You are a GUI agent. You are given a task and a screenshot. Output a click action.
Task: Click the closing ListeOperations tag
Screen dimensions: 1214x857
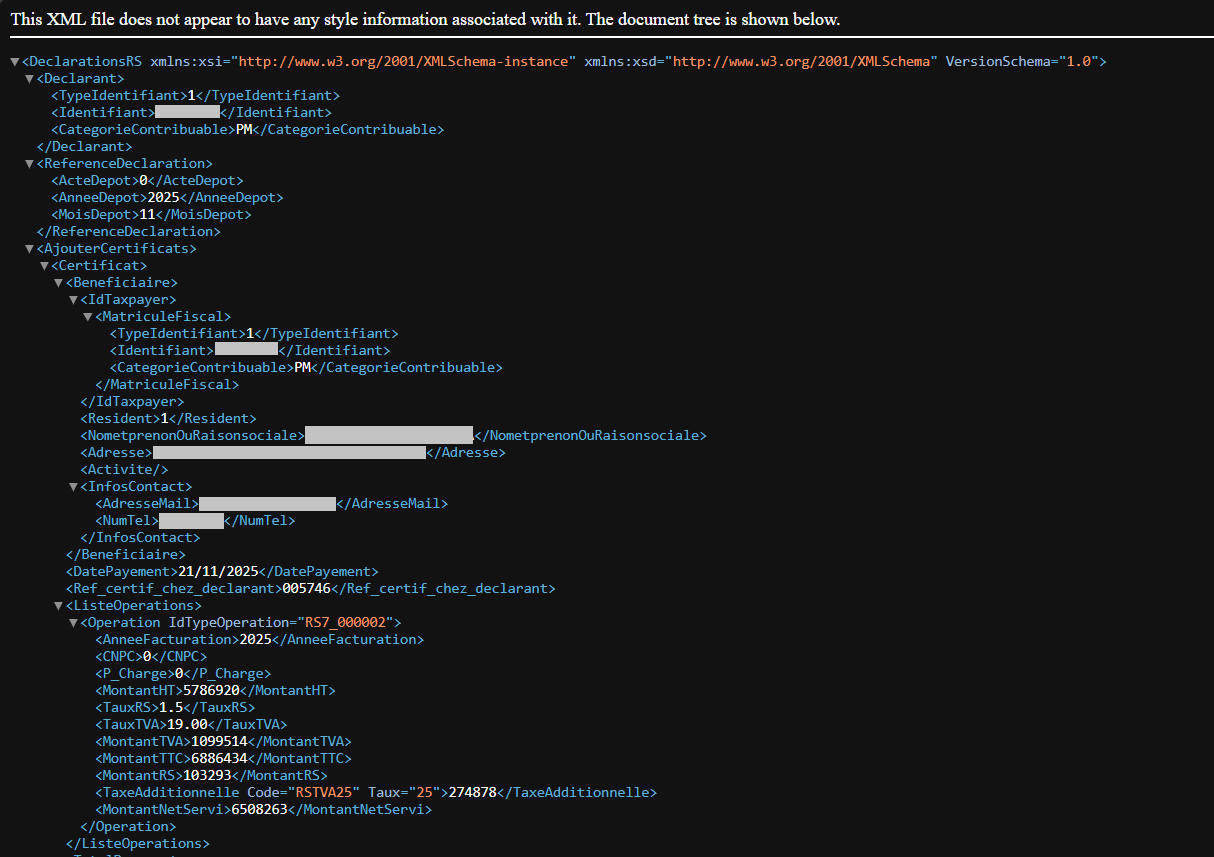137,844
